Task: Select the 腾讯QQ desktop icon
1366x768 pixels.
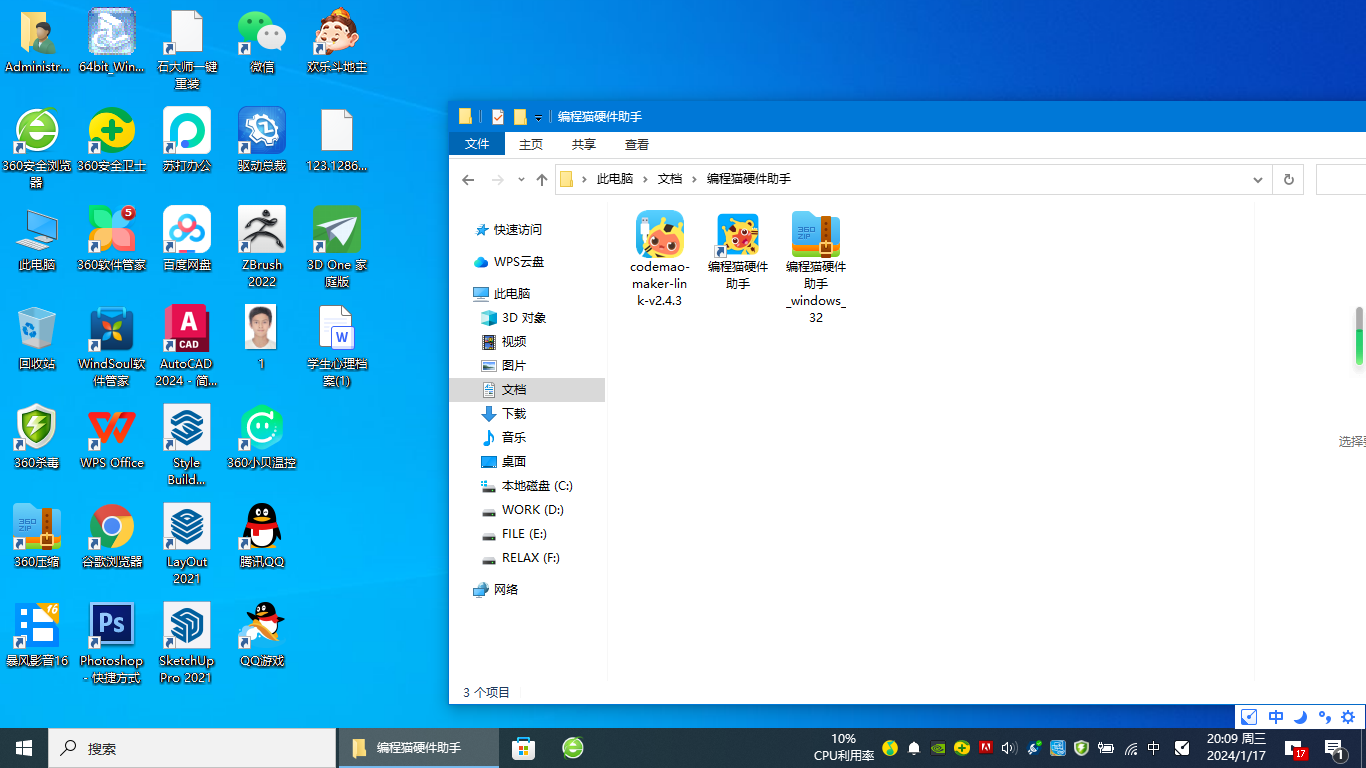Action: [x=262, y=536]
